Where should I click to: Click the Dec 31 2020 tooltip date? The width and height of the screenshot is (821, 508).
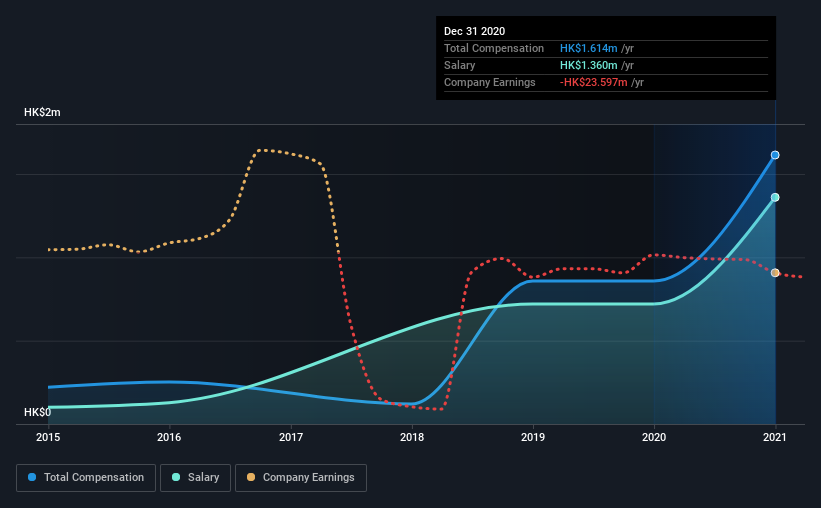(x=474, y=31)
